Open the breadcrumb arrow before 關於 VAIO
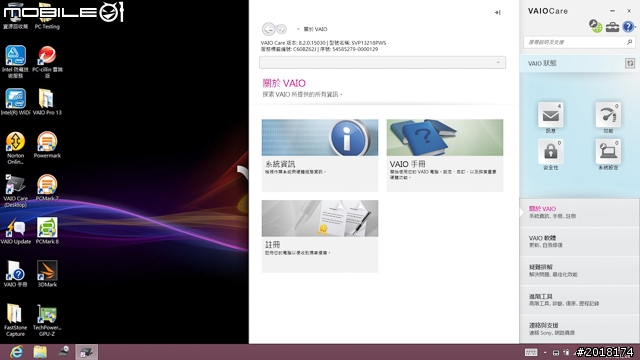The height and width of the screenshot is (360, 640). 298,29
